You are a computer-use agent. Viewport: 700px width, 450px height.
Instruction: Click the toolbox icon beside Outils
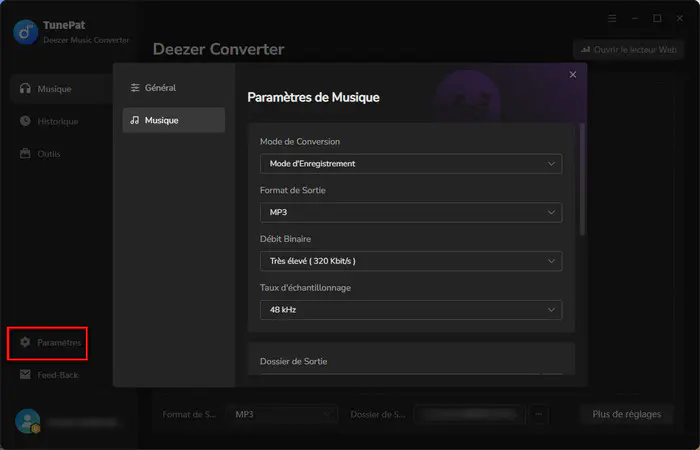[x=25, y=153]
